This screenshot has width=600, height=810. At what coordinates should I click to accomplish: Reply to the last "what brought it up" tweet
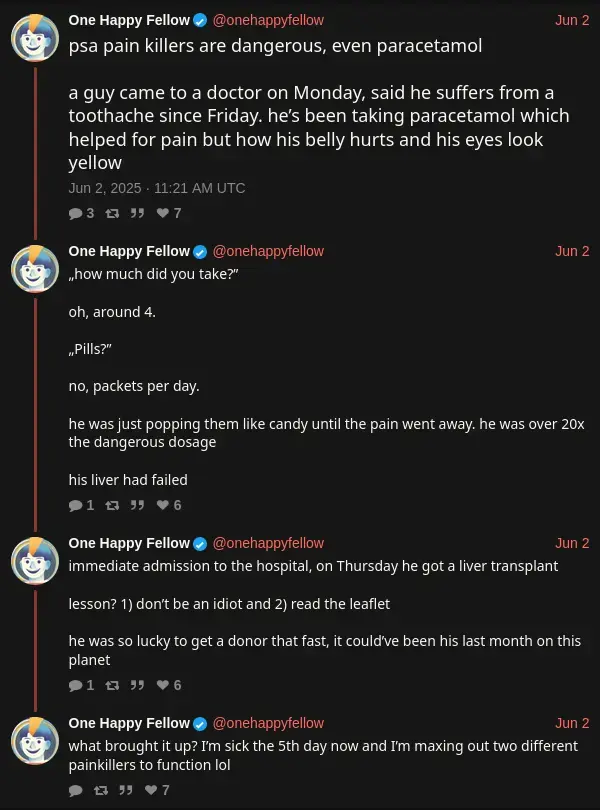coord(76,790)
